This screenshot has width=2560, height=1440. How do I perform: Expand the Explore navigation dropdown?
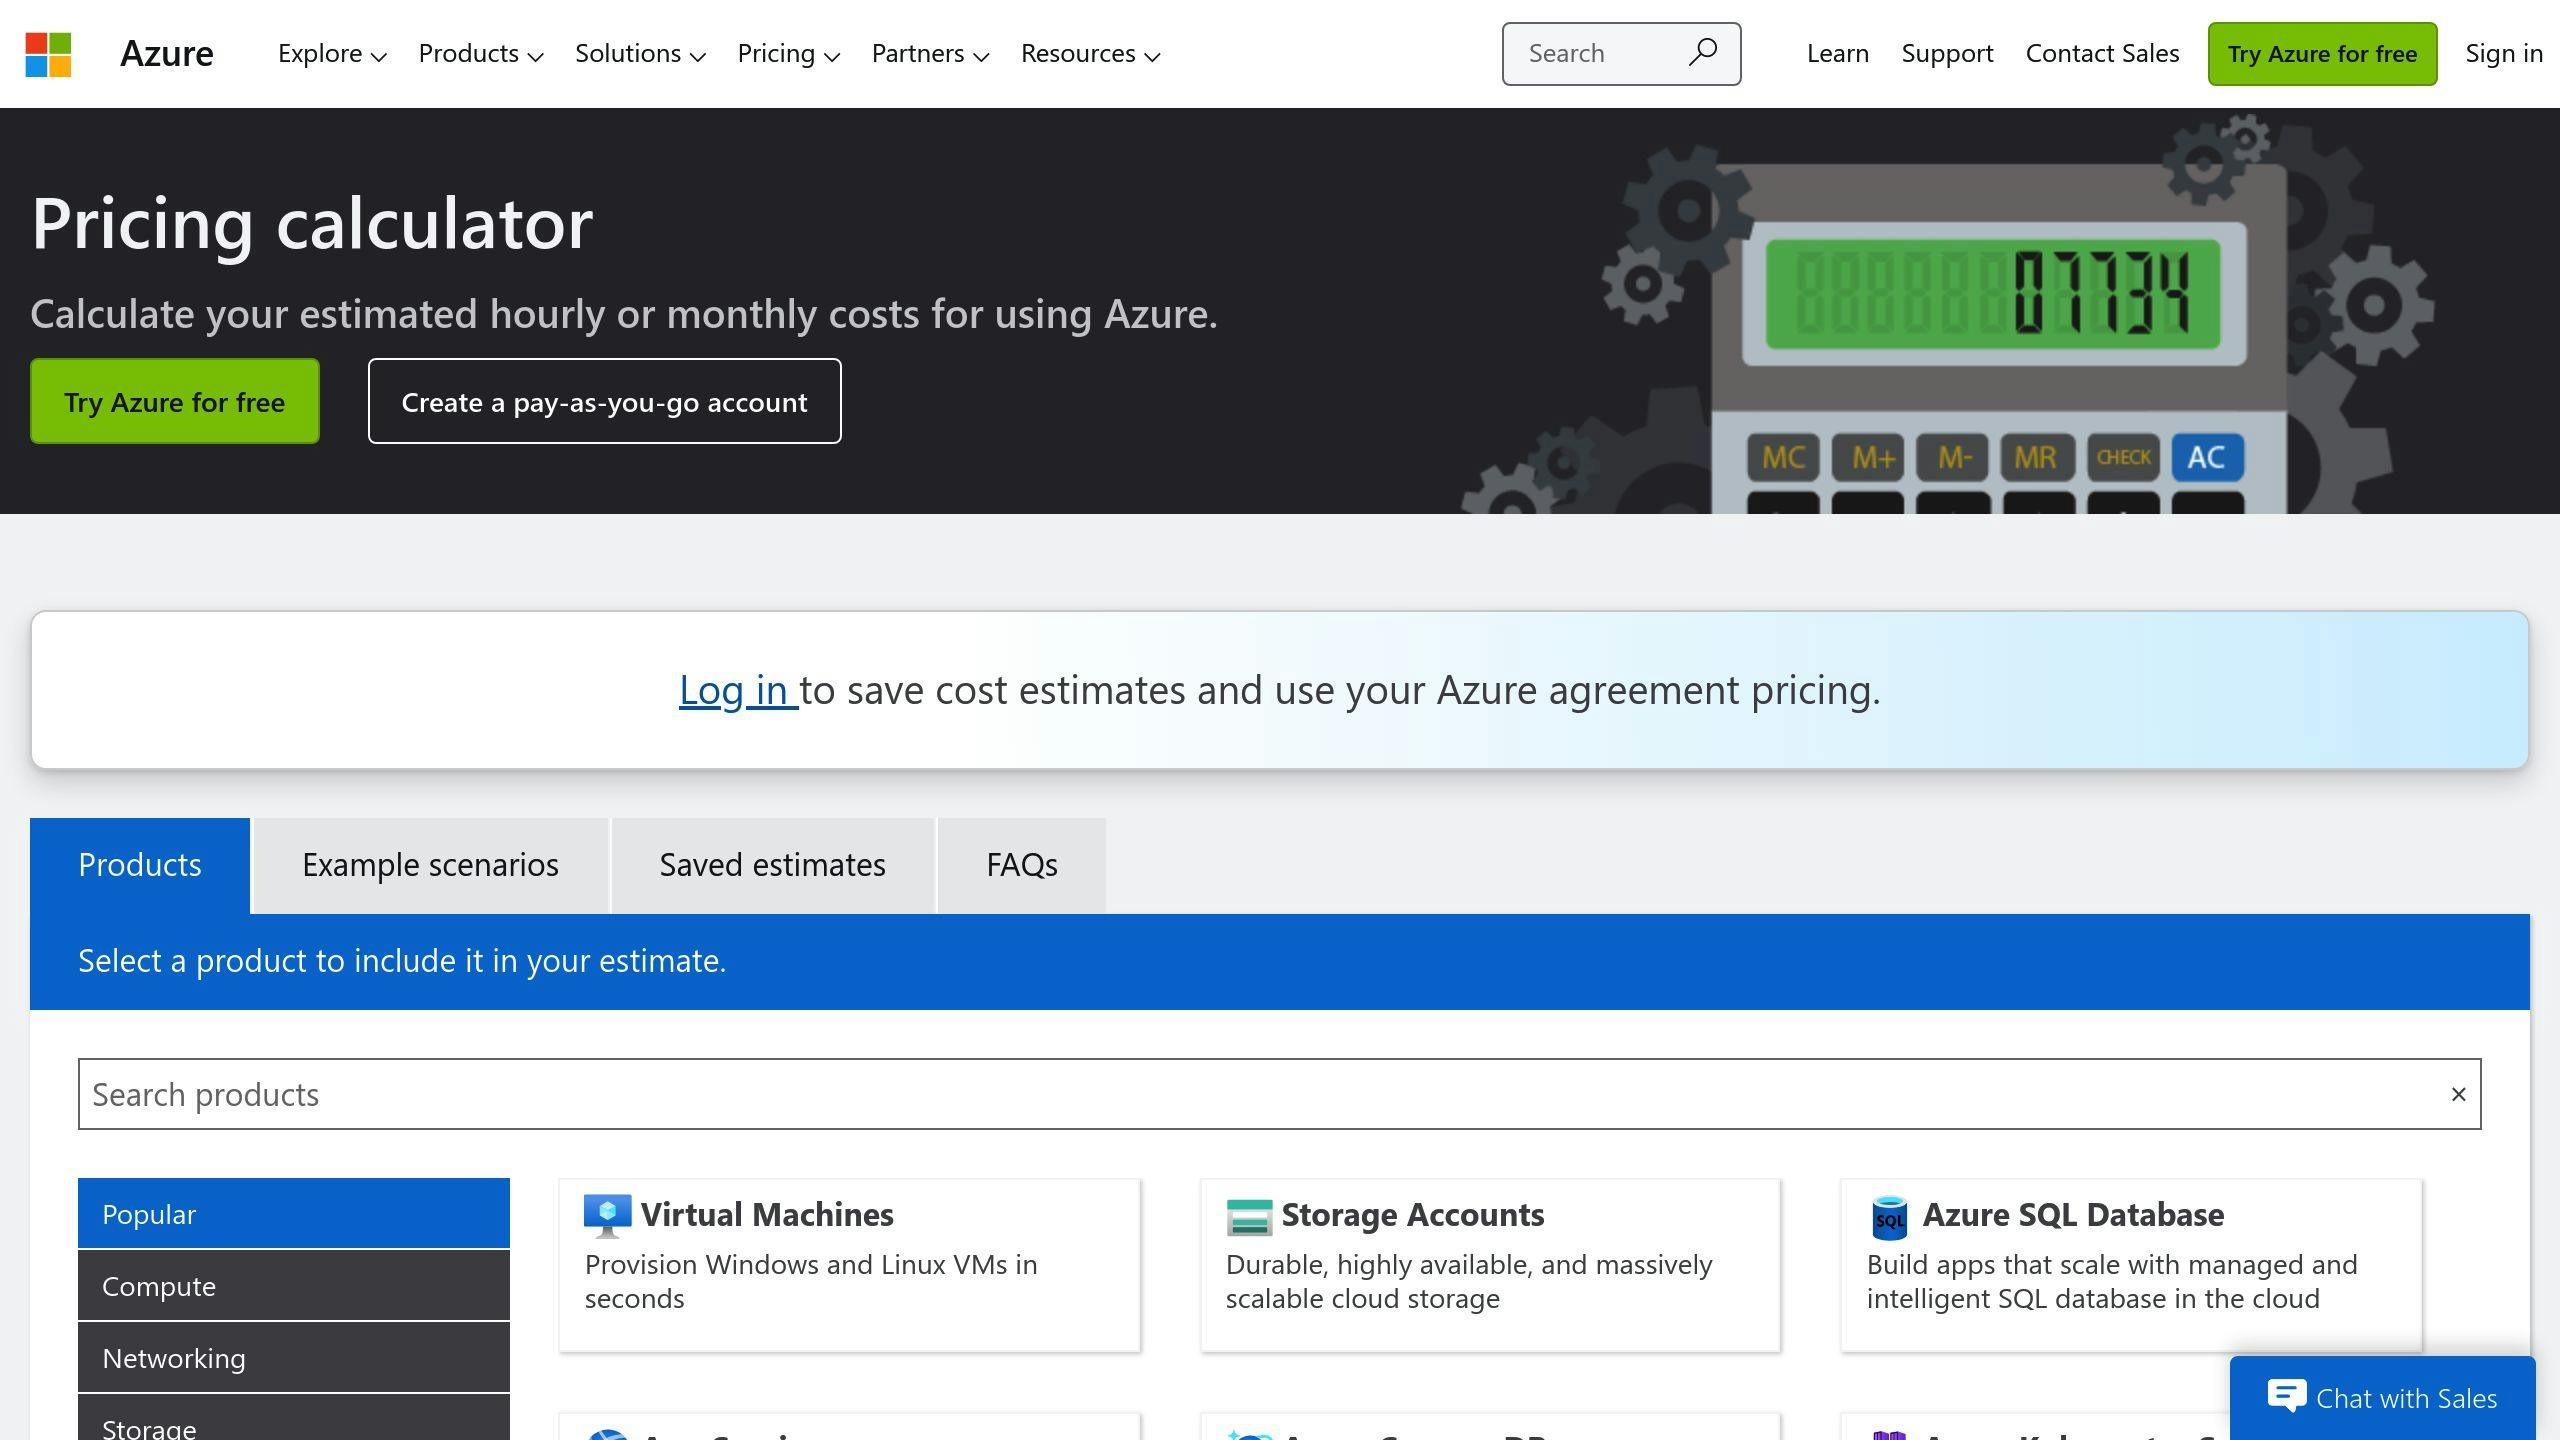[x=331, y=53]
